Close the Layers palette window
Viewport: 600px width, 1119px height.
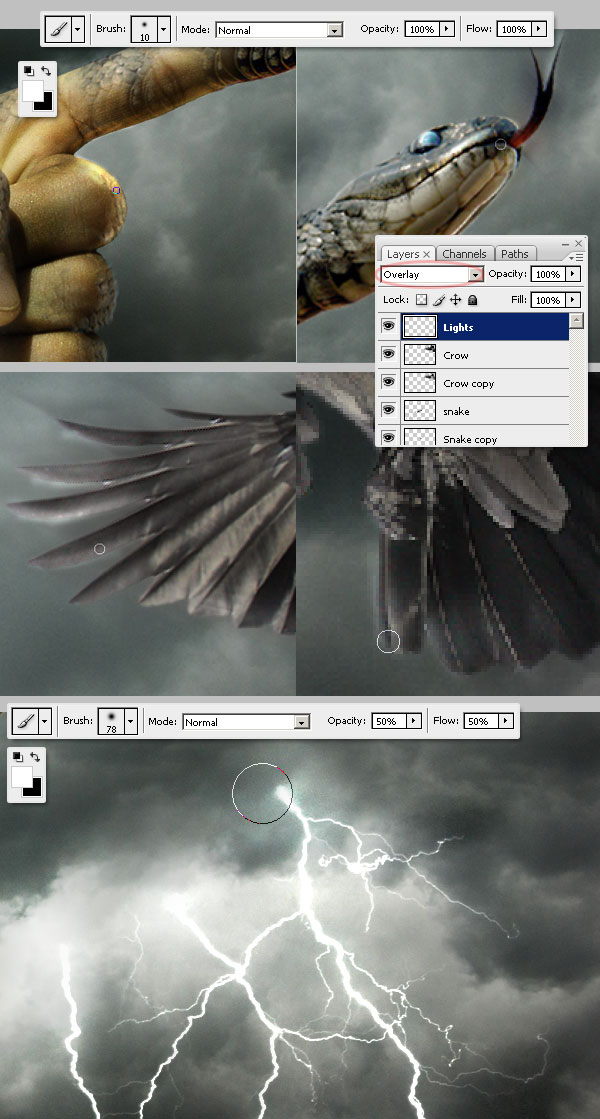coord(579,244)
